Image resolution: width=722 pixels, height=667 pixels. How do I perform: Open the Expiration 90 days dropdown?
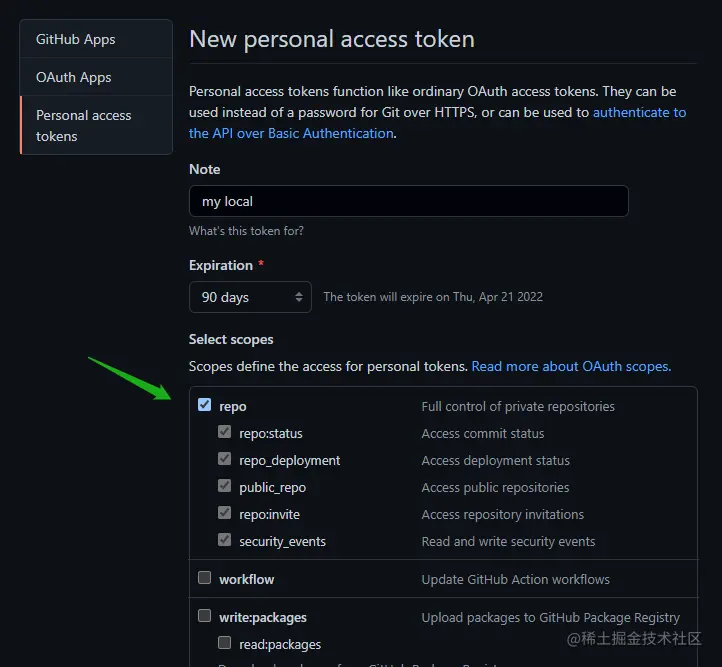(x=250, y=297)
